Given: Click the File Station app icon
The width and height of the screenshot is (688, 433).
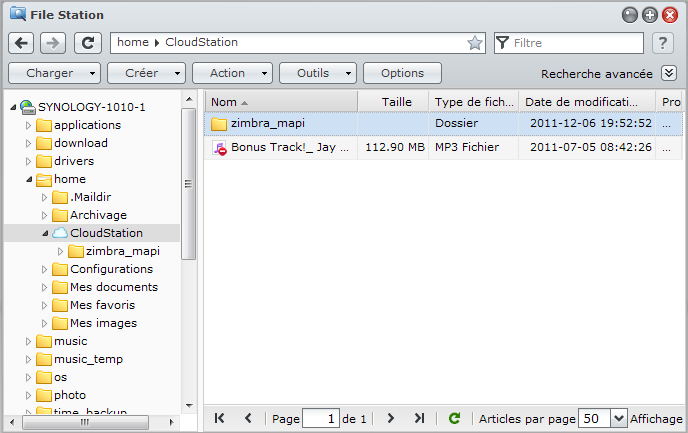Looking at the screenshot, I should (18, 14).
